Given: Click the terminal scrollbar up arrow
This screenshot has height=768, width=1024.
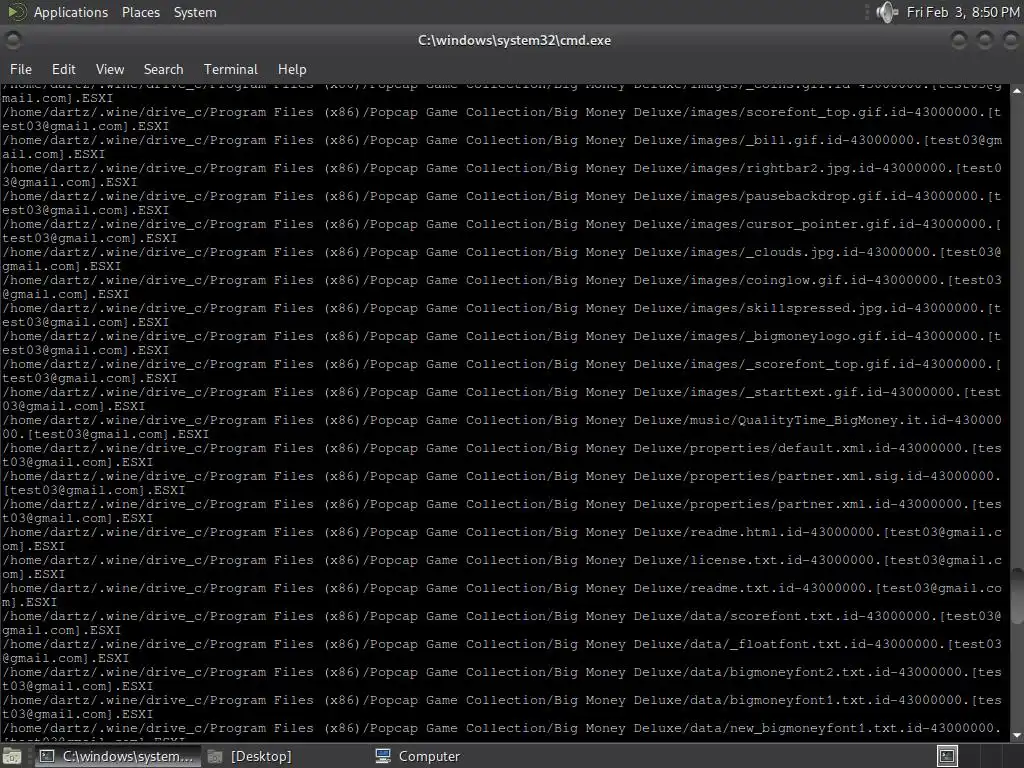Looking at the screenshot, I should (x=1017, y=91).
